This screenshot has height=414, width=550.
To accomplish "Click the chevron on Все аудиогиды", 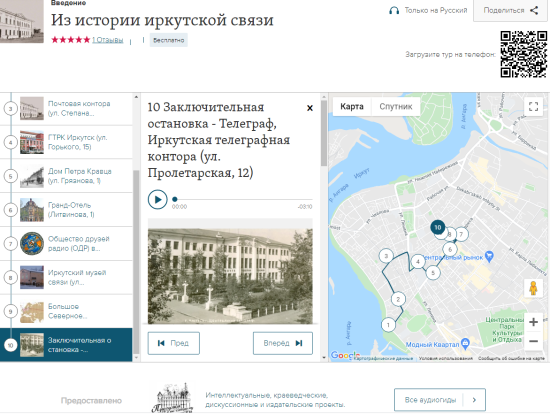I will [x=474, y=400].
